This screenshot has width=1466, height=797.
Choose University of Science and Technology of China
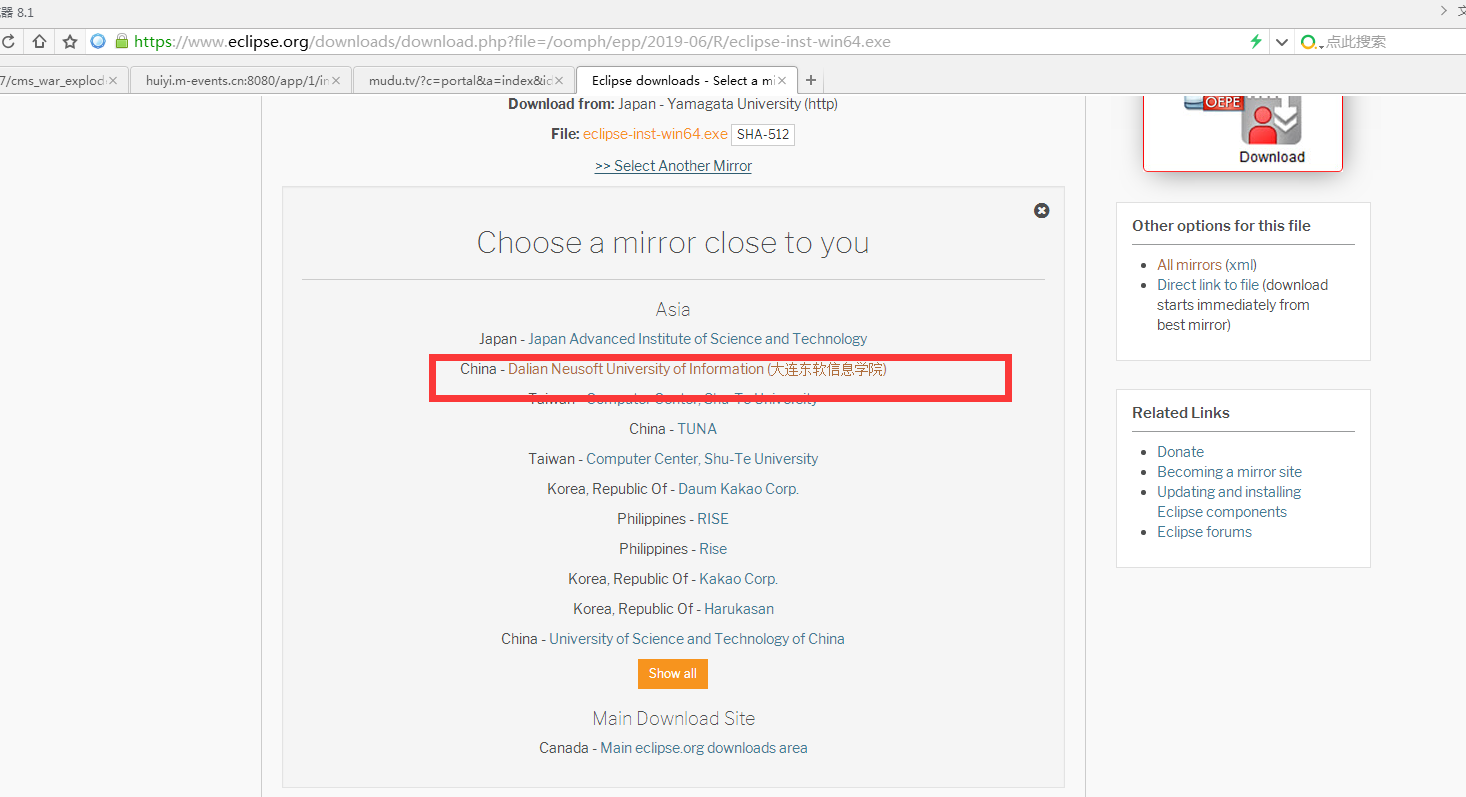(697, 639)
